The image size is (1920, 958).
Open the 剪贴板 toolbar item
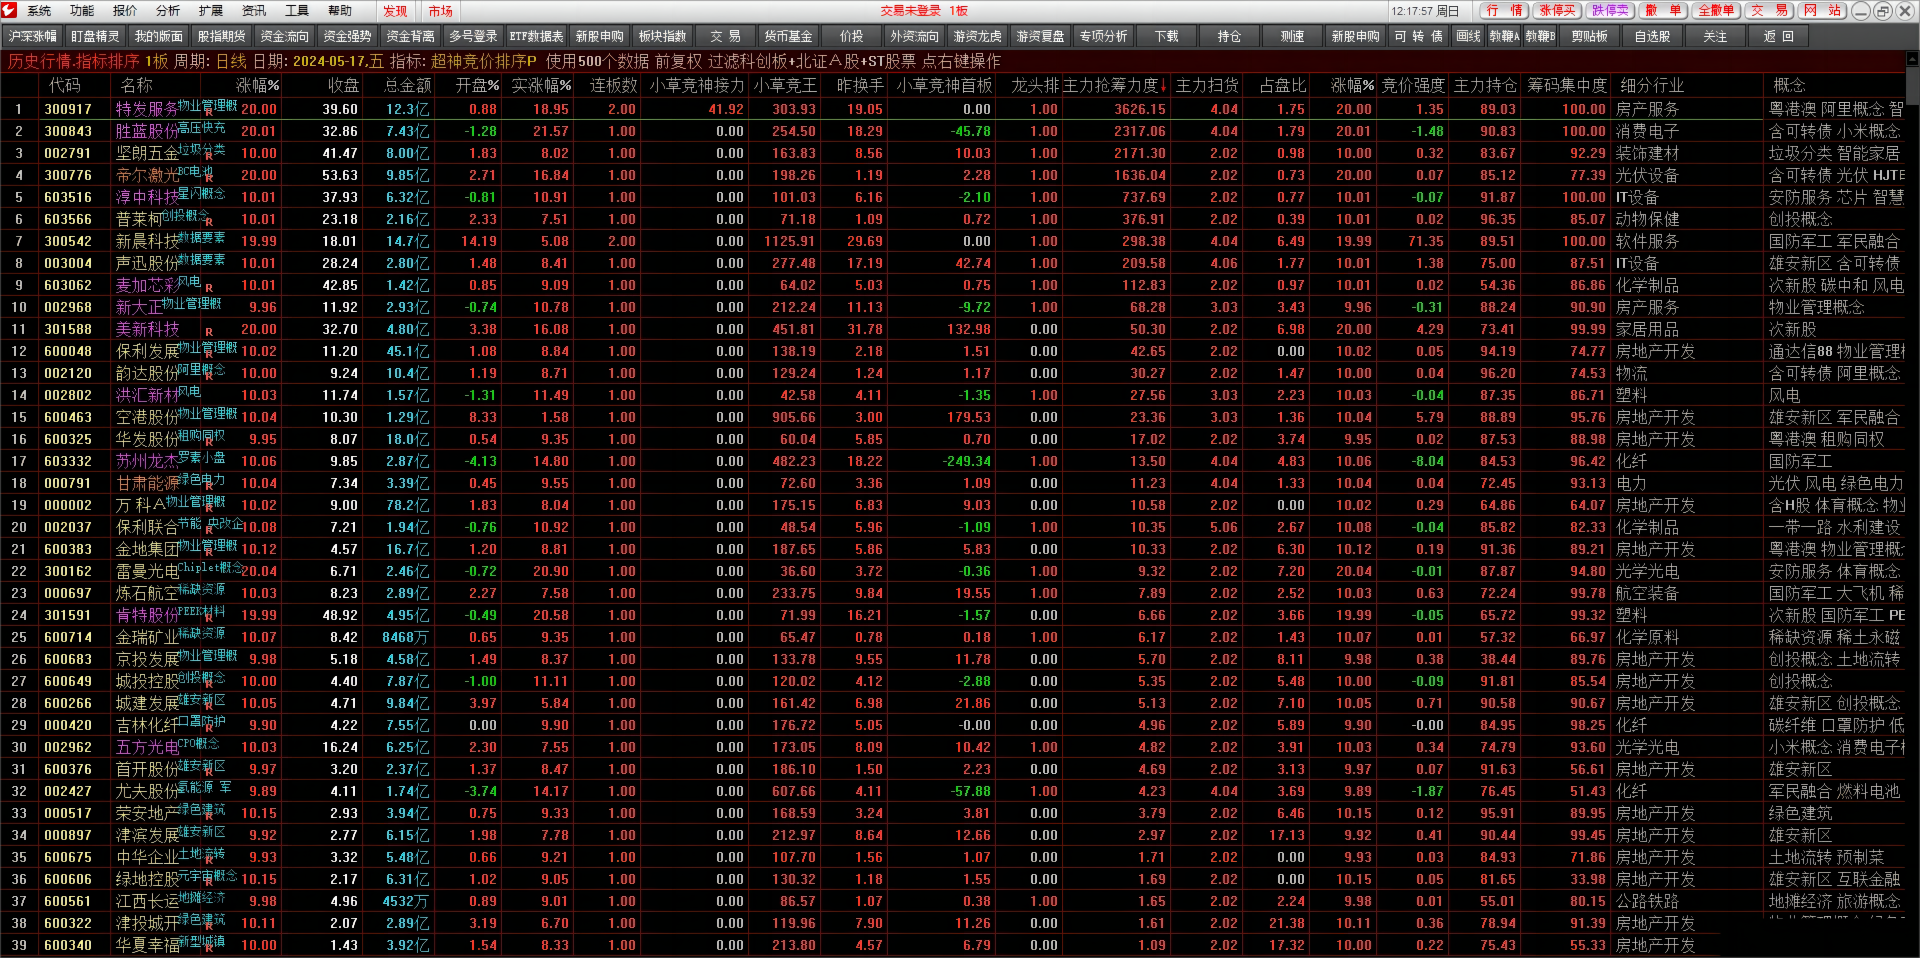tap(1589, 36)
